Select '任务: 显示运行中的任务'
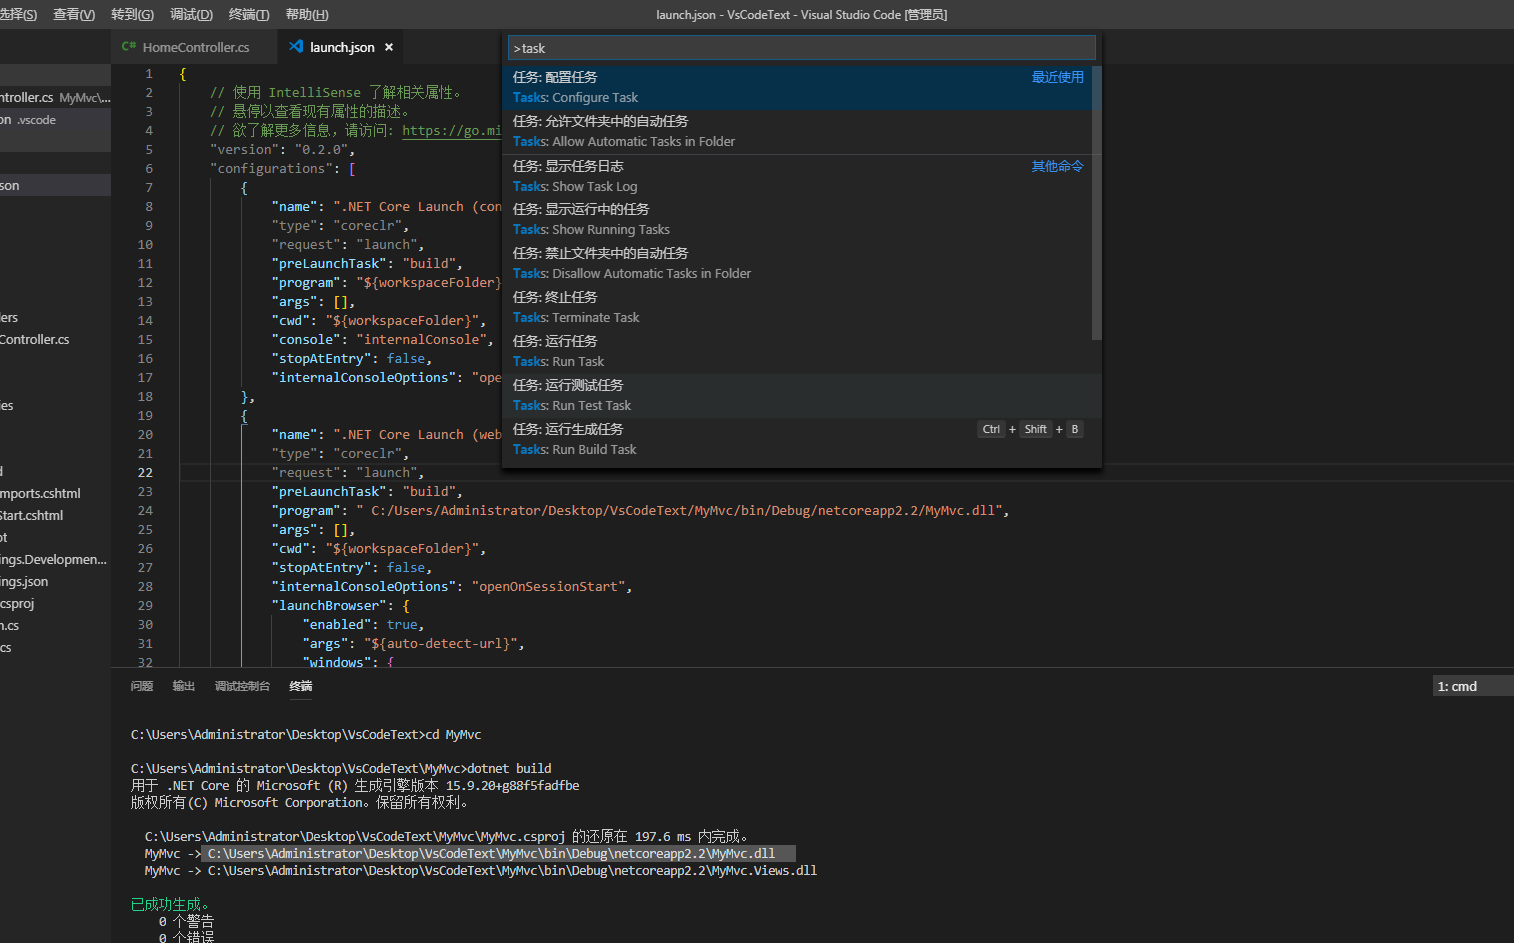Image resolution: width=1514 pixels, height=943 pixels. click(700, 218)
